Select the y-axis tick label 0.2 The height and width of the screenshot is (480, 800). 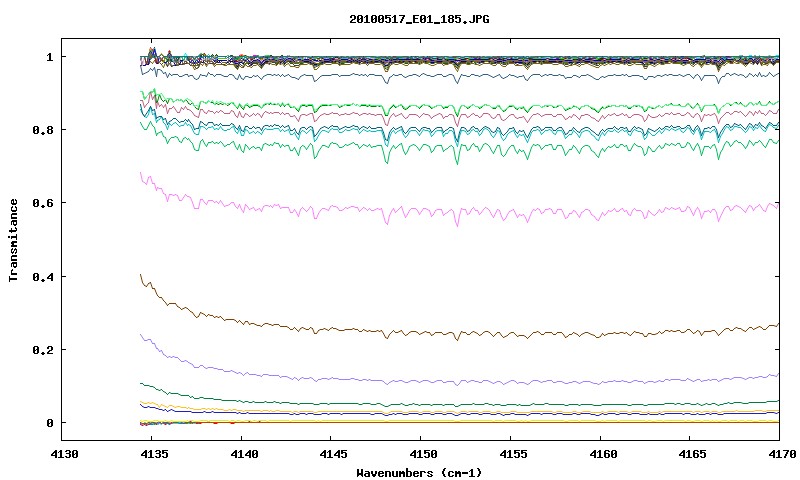43,350
